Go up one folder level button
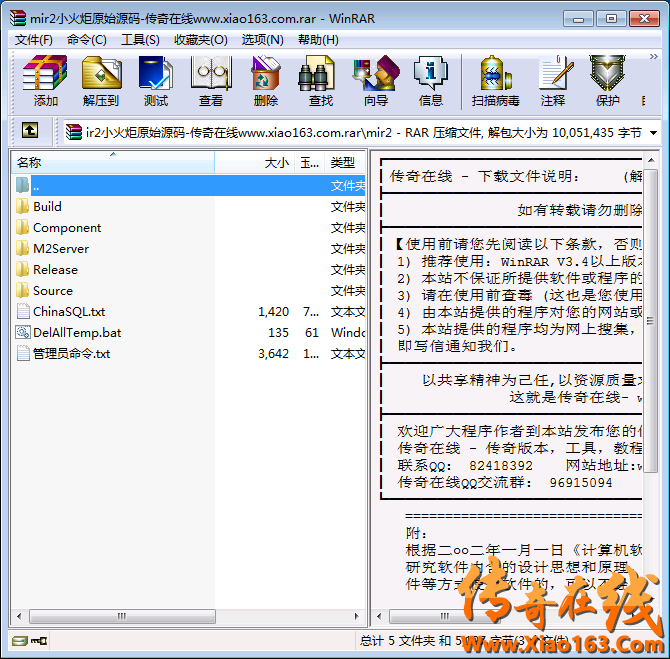Viewport: 670px width, 659px height. pyautogui.click(x=30, y=130)
